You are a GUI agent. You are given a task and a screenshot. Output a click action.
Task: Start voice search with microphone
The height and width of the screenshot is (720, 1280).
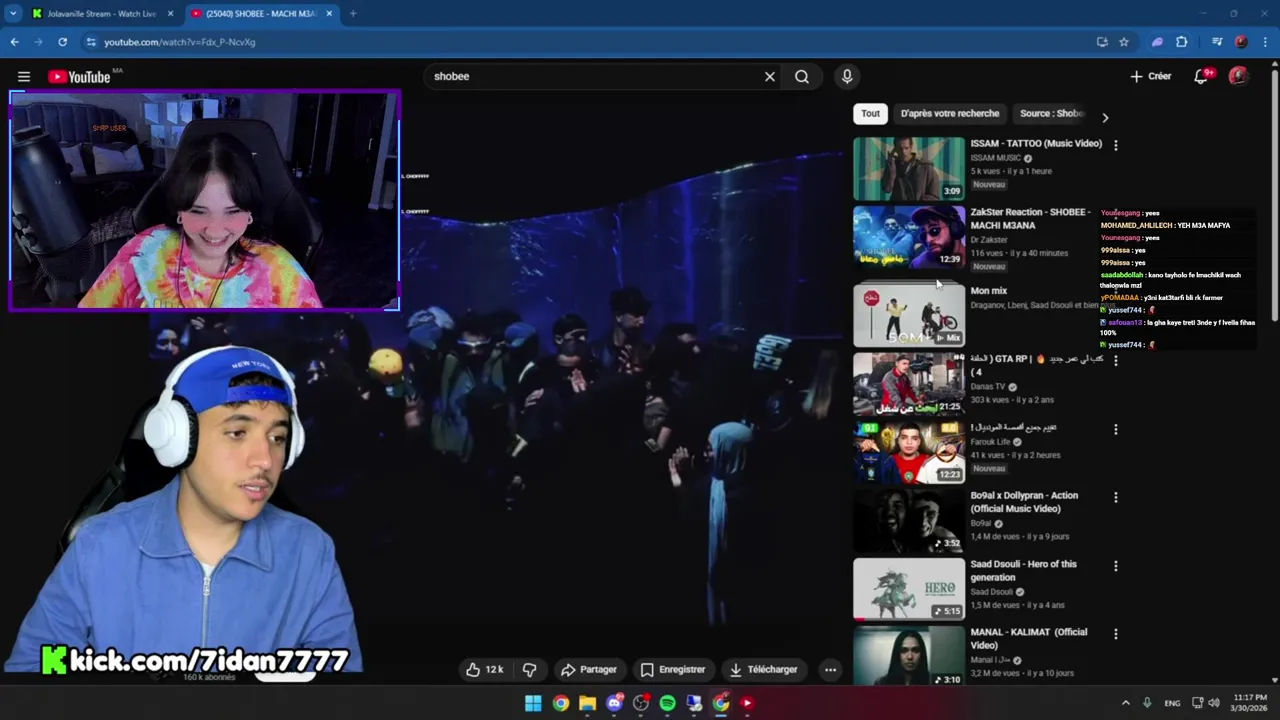(x=847, y=76)
